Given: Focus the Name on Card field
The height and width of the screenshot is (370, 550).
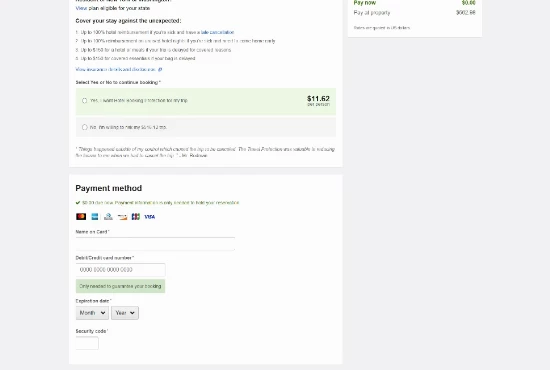Looking at the screenshot, I should 155,244.
